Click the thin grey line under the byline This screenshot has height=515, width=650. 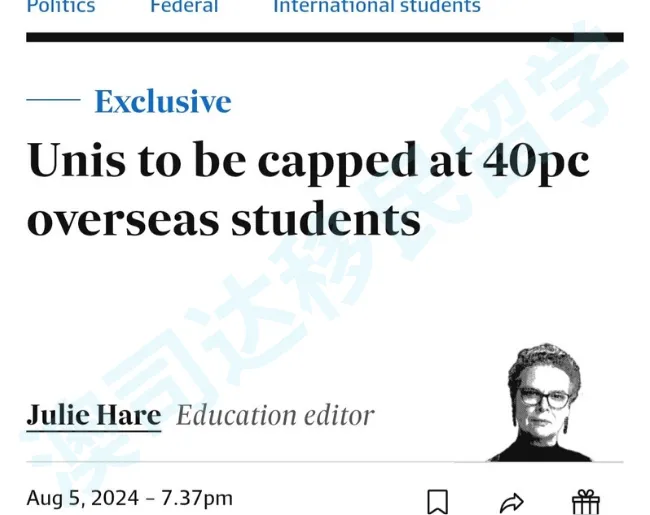250,462
